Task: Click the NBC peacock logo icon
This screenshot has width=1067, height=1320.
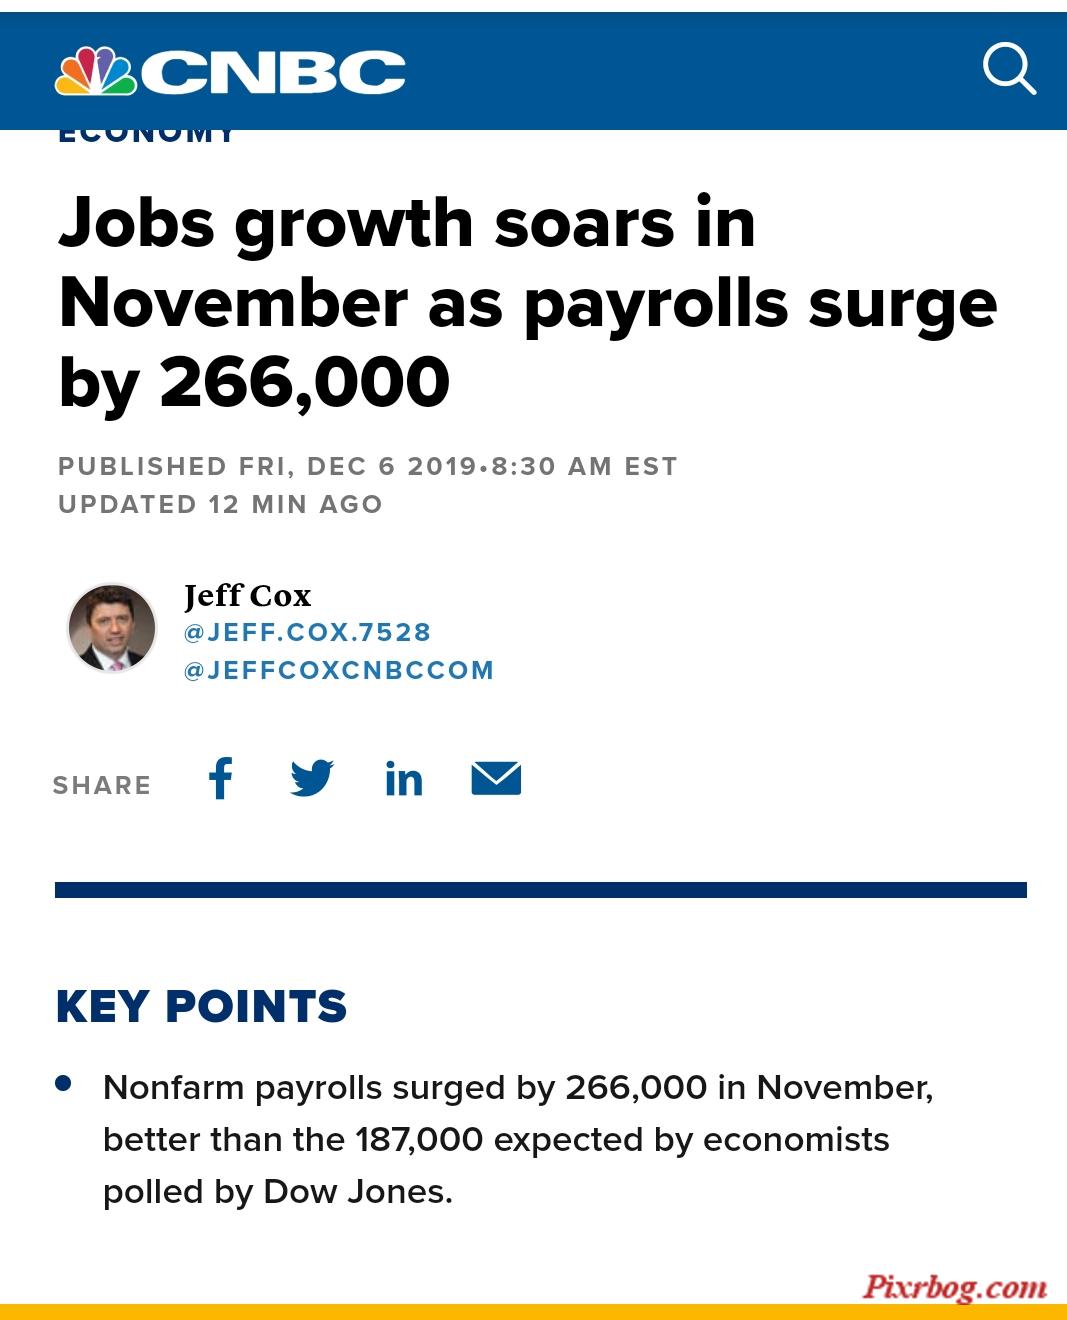Action: tap(95, 72)
